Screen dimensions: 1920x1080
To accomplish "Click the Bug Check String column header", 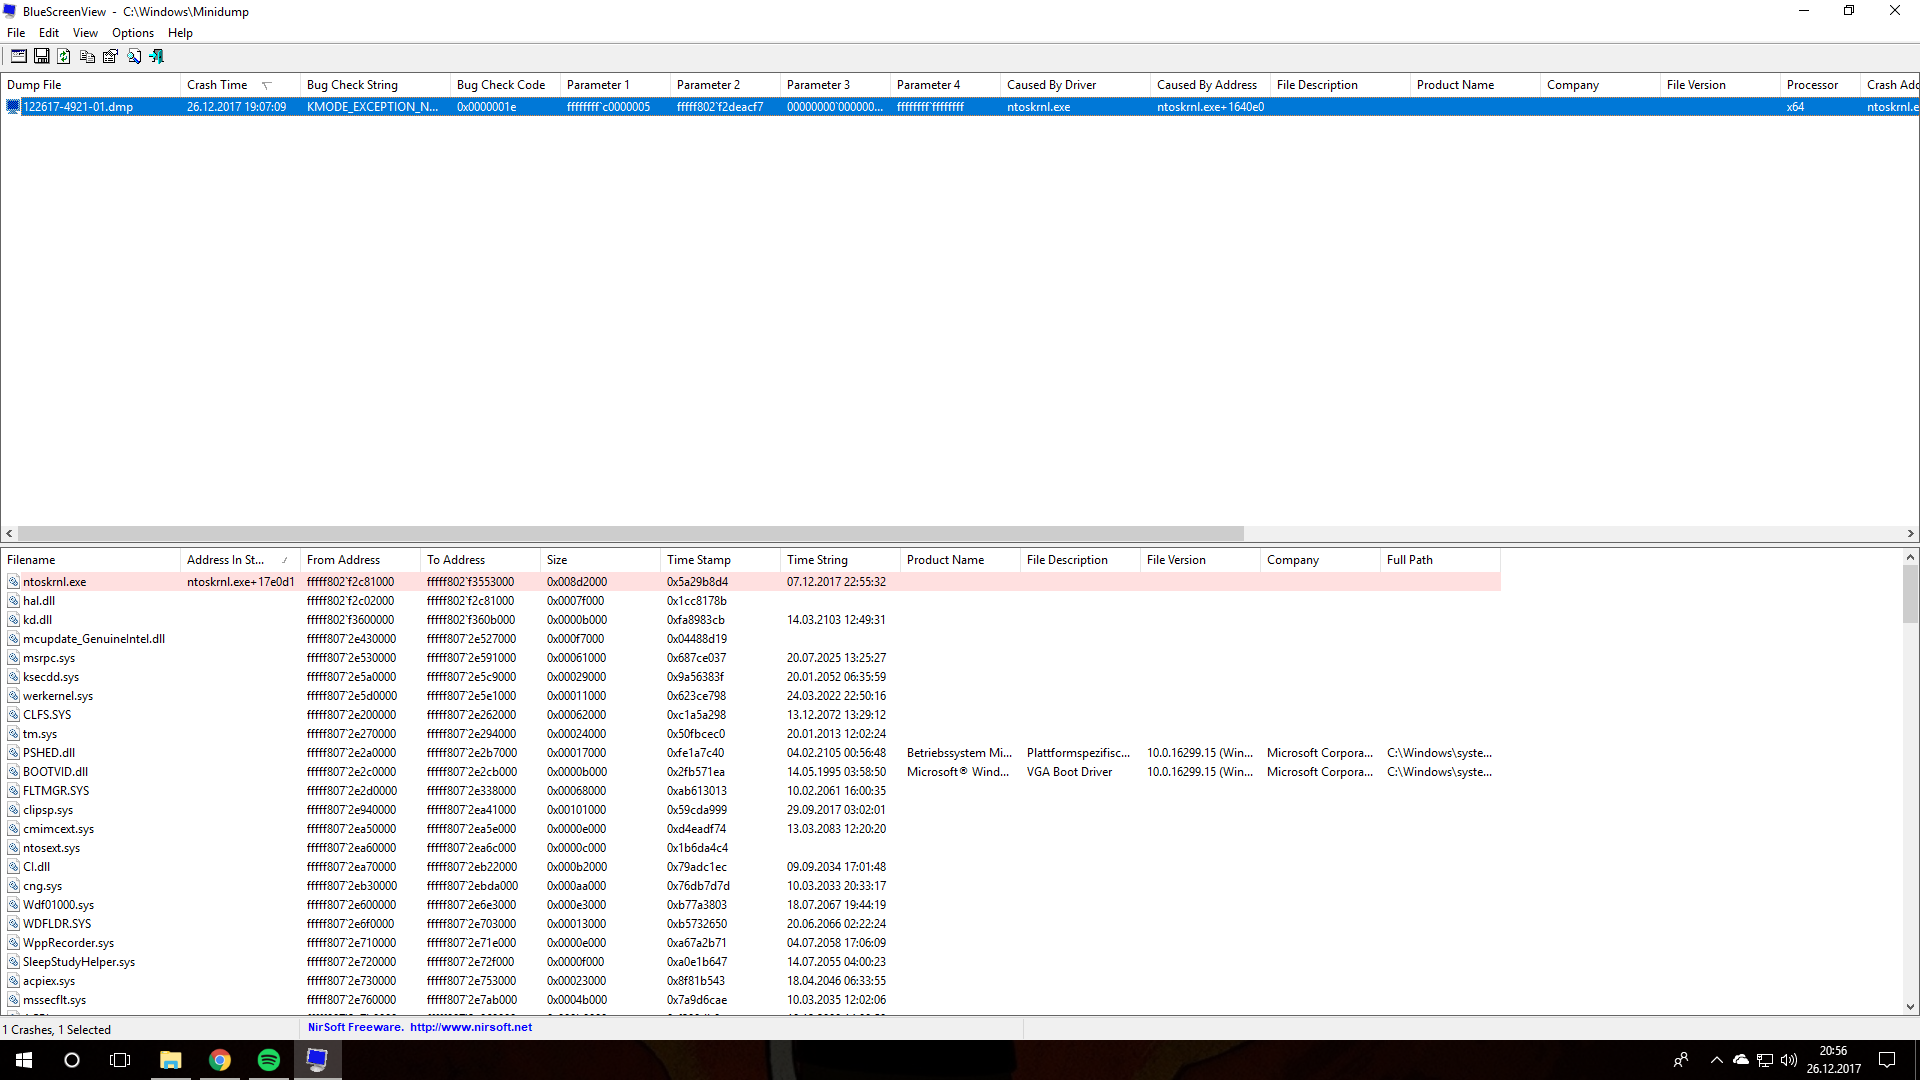I will [x=352, y=85].
